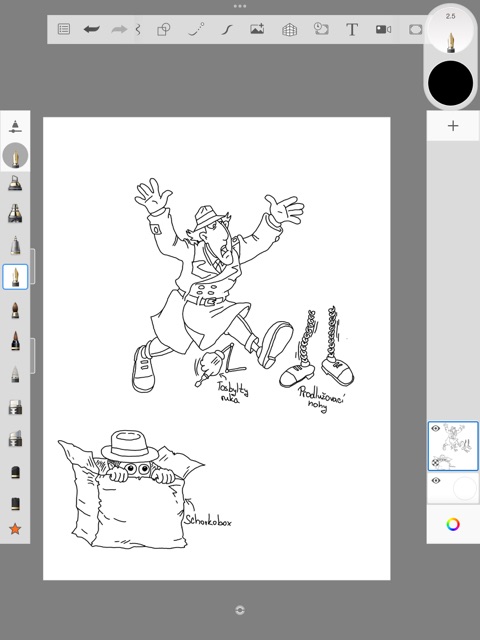The width and height of the screenshot is (480, 640).
Task: Hide the drawing layer via eye icon
Action: (436, 428)
